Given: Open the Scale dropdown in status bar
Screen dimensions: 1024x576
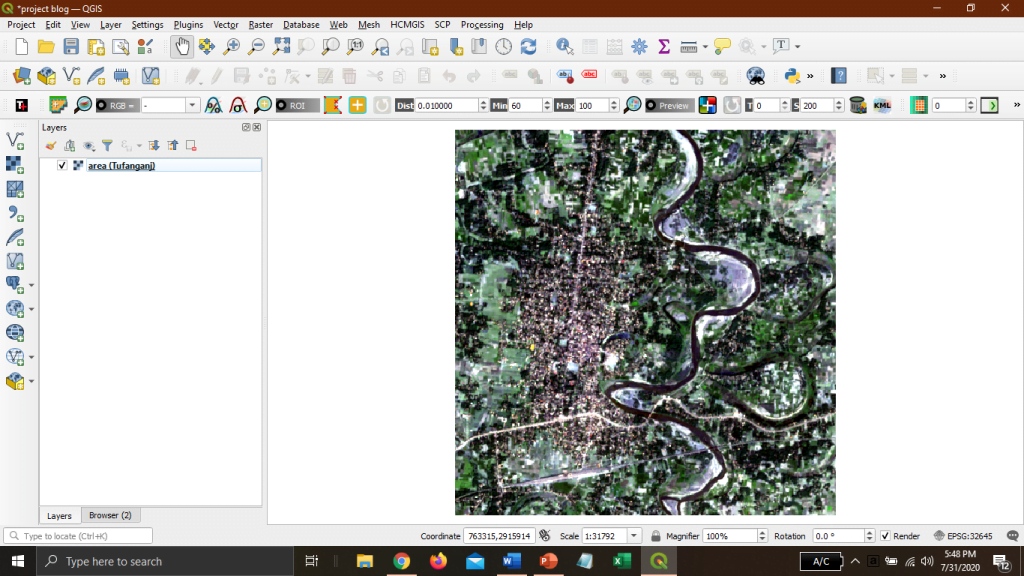Looking at the screenshot, I should [x=635, y=536].
